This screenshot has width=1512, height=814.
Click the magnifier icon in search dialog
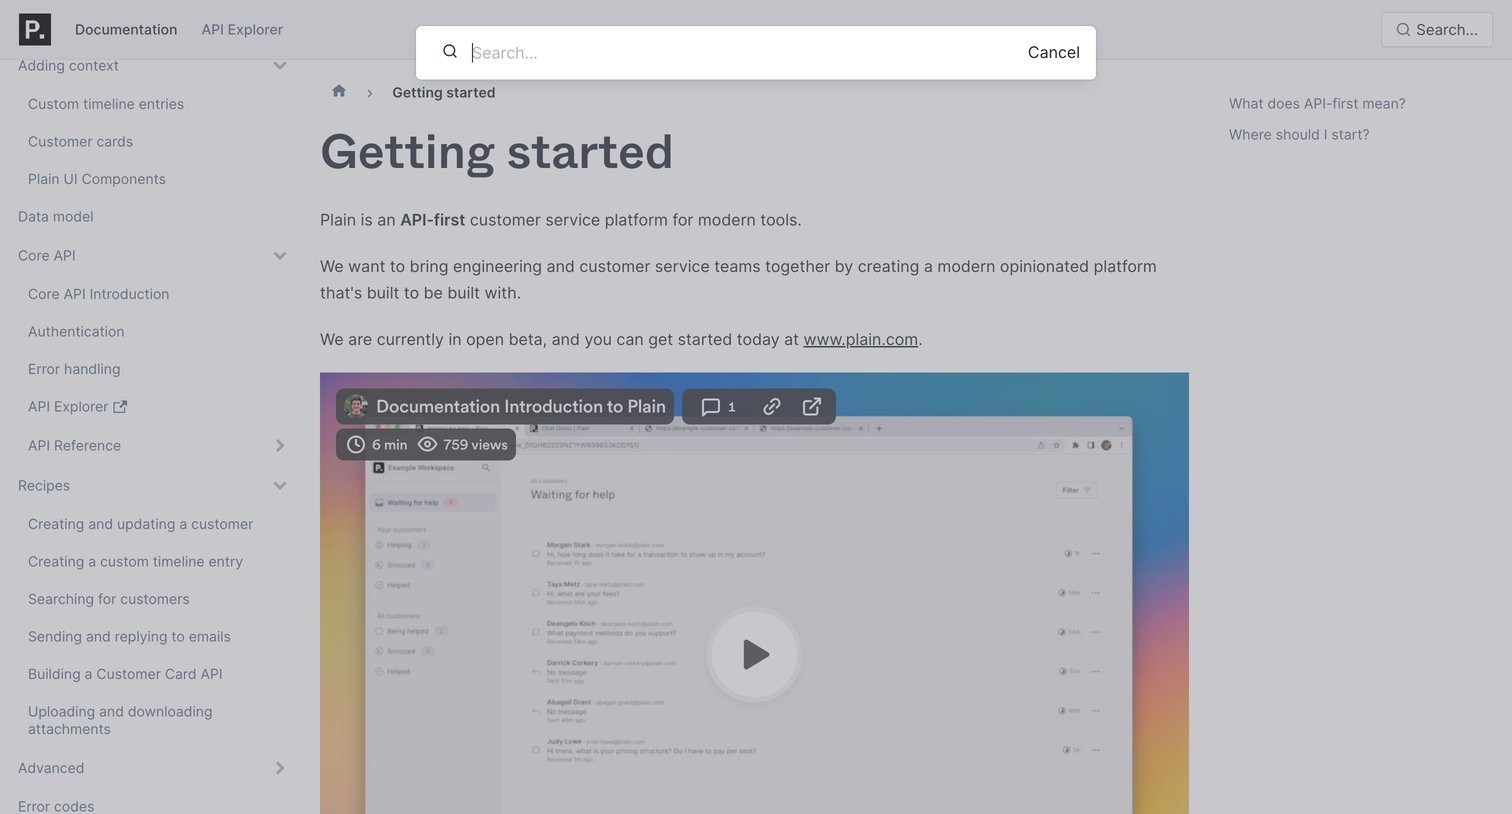click(x=450, y=52)
